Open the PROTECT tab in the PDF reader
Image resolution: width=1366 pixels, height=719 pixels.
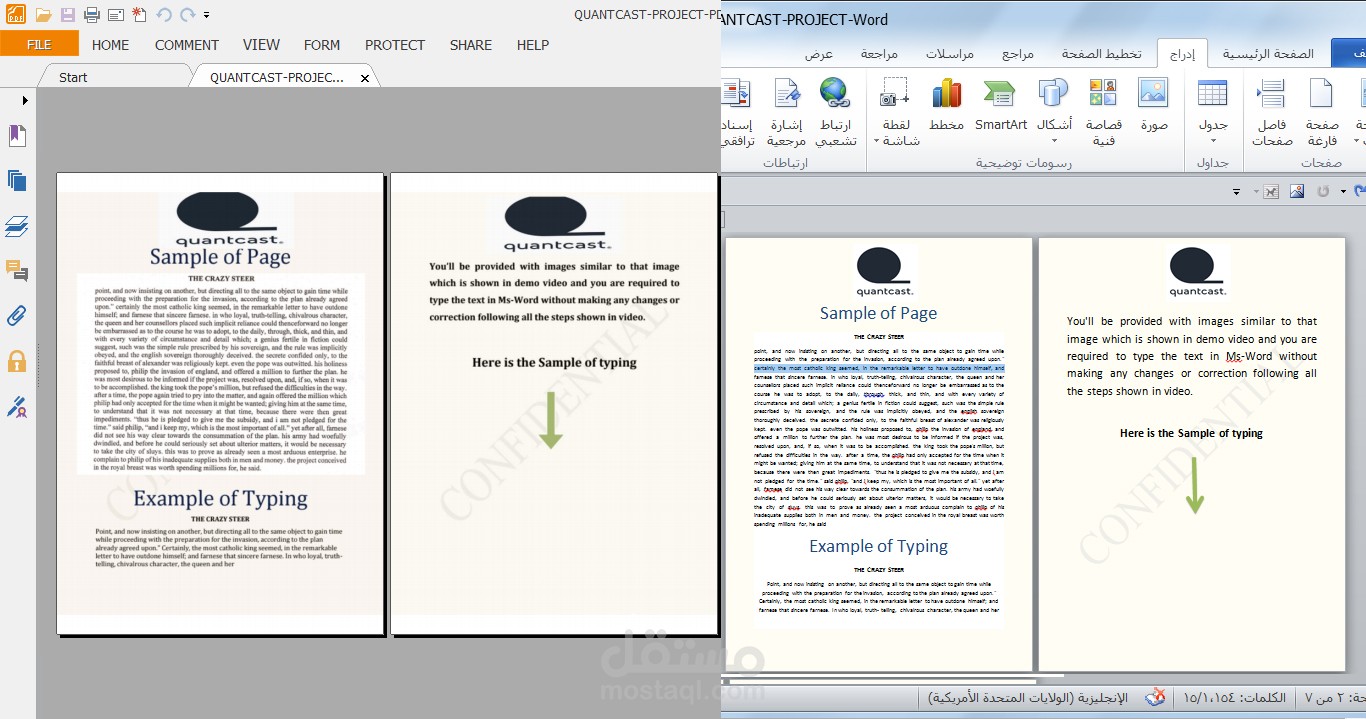tap(395, 45)
